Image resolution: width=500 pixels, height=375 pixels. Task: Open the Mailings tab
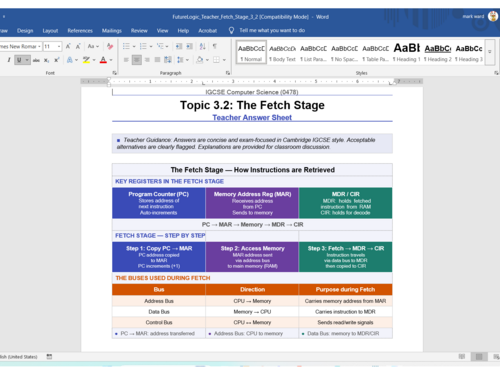112,31
